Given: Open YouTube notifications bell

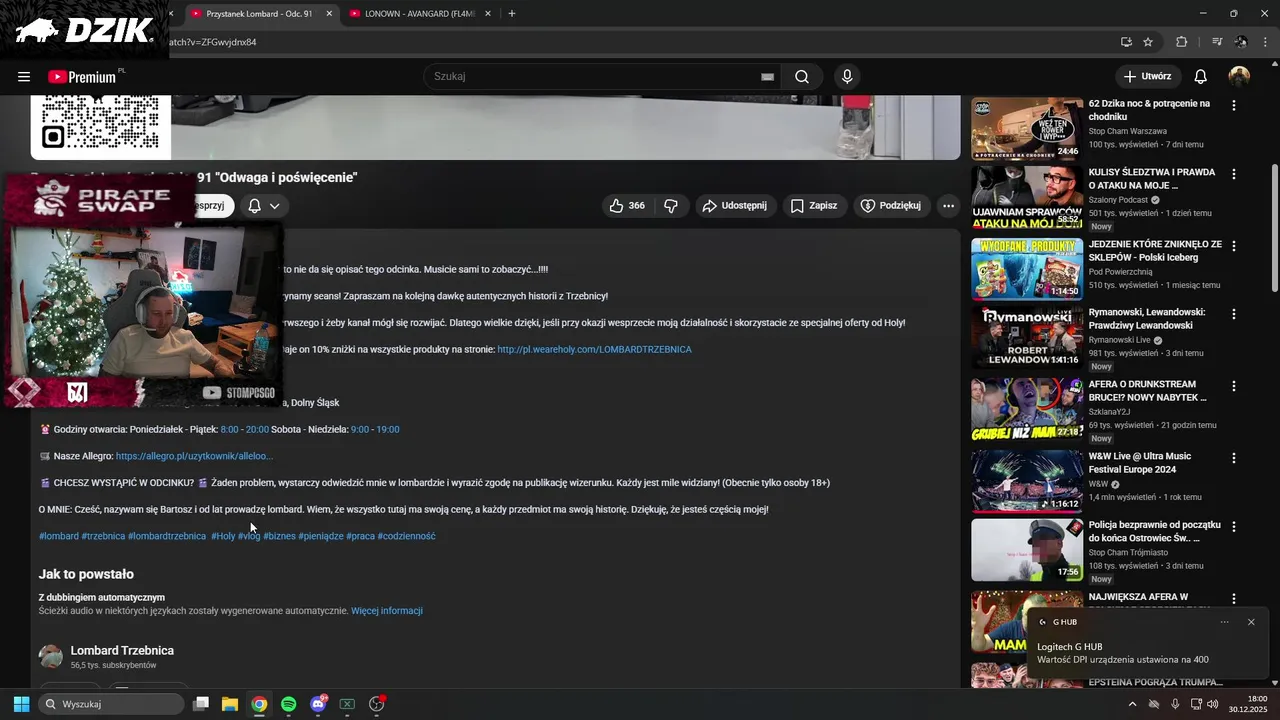Looking at the screenshot, I should pos(1201,77).
